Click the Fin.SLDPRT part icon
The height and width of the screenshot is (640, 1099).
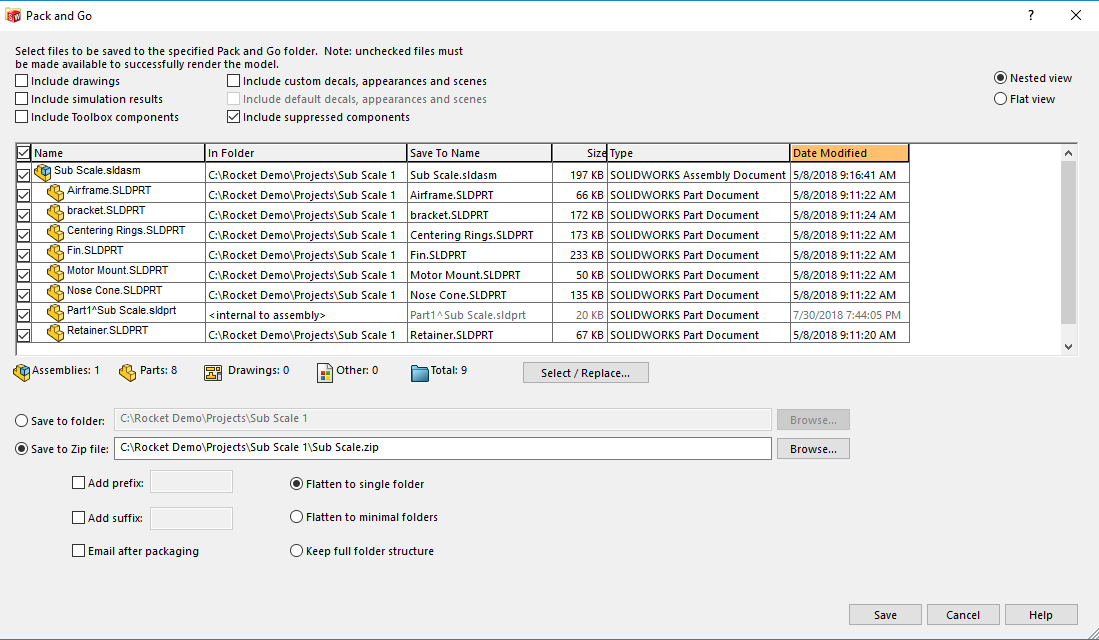coord(55,252)
